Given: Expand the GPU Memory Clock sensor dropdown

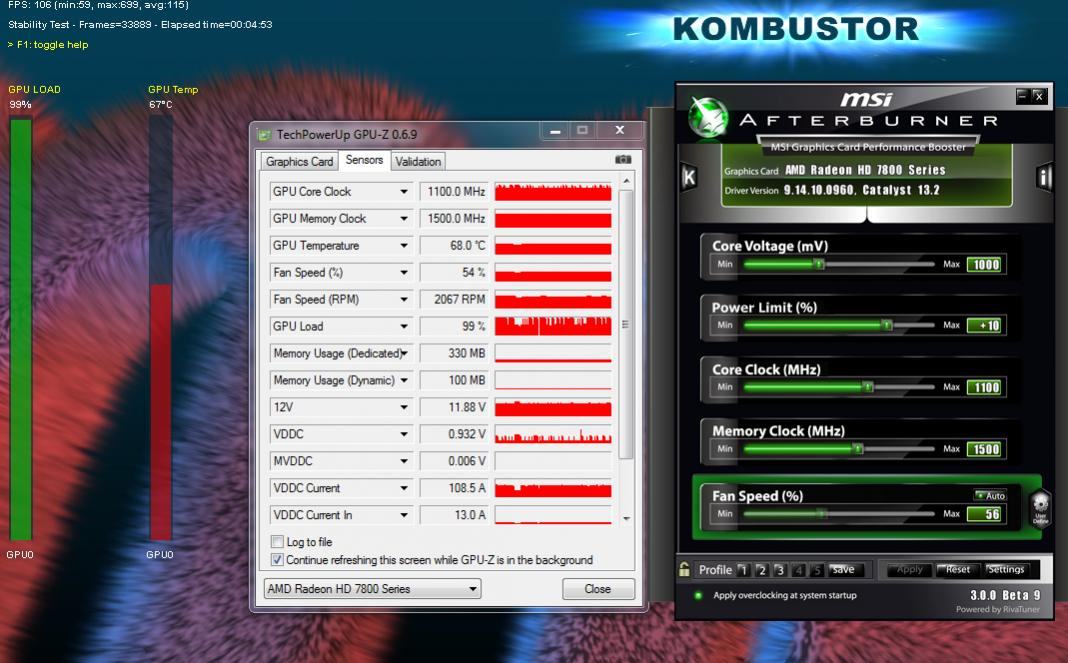Looking at the screenshot, I should (404, 219).
